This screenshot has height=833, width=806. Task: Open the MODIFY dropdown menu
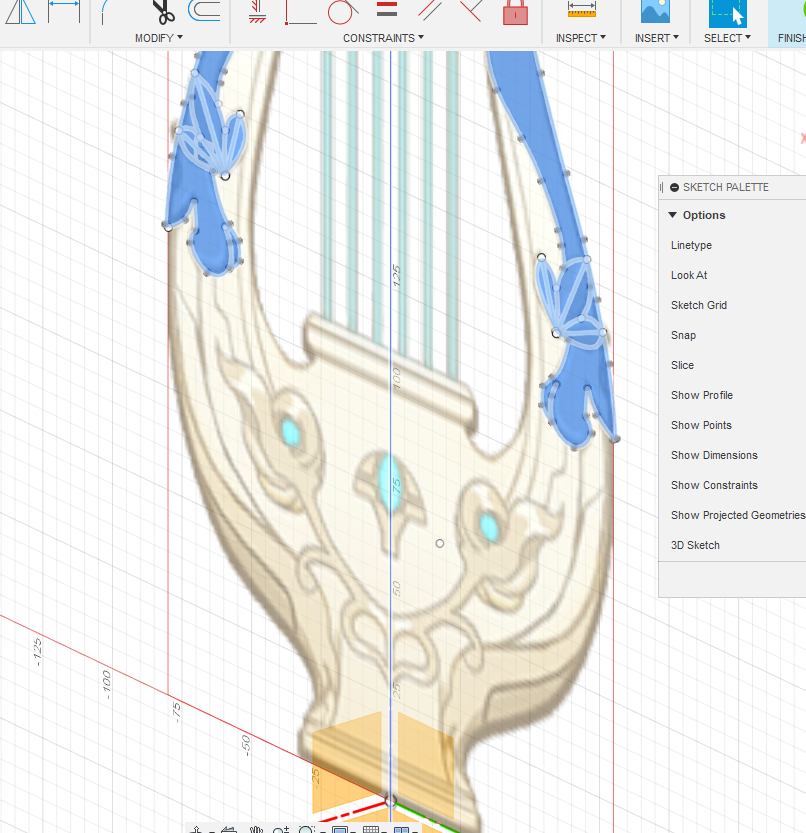coord(158,38)
